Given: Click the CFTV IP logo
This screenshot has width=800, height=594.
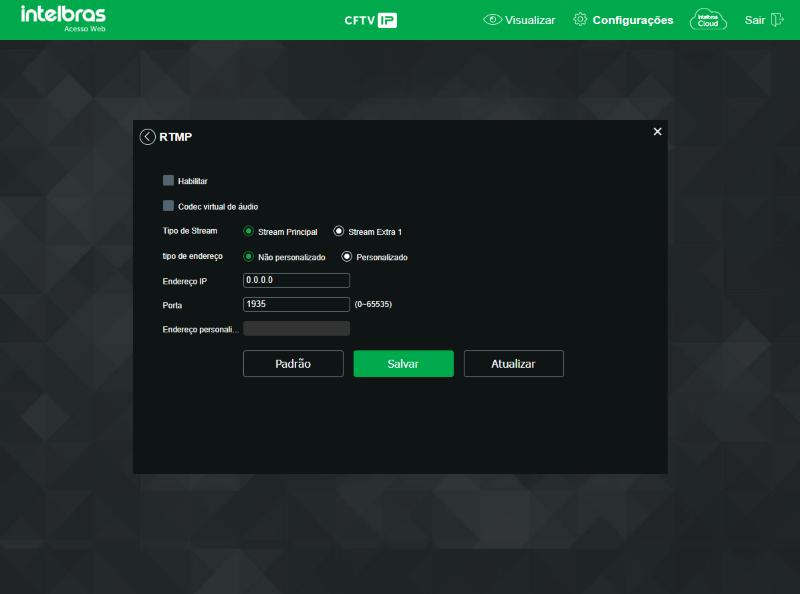Looking at the screenshot, I should point(371,20).
